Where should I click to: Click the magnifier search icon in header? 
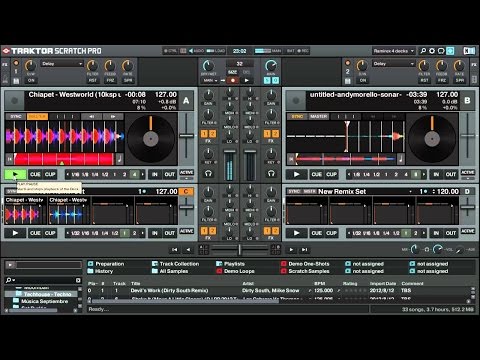423,51
